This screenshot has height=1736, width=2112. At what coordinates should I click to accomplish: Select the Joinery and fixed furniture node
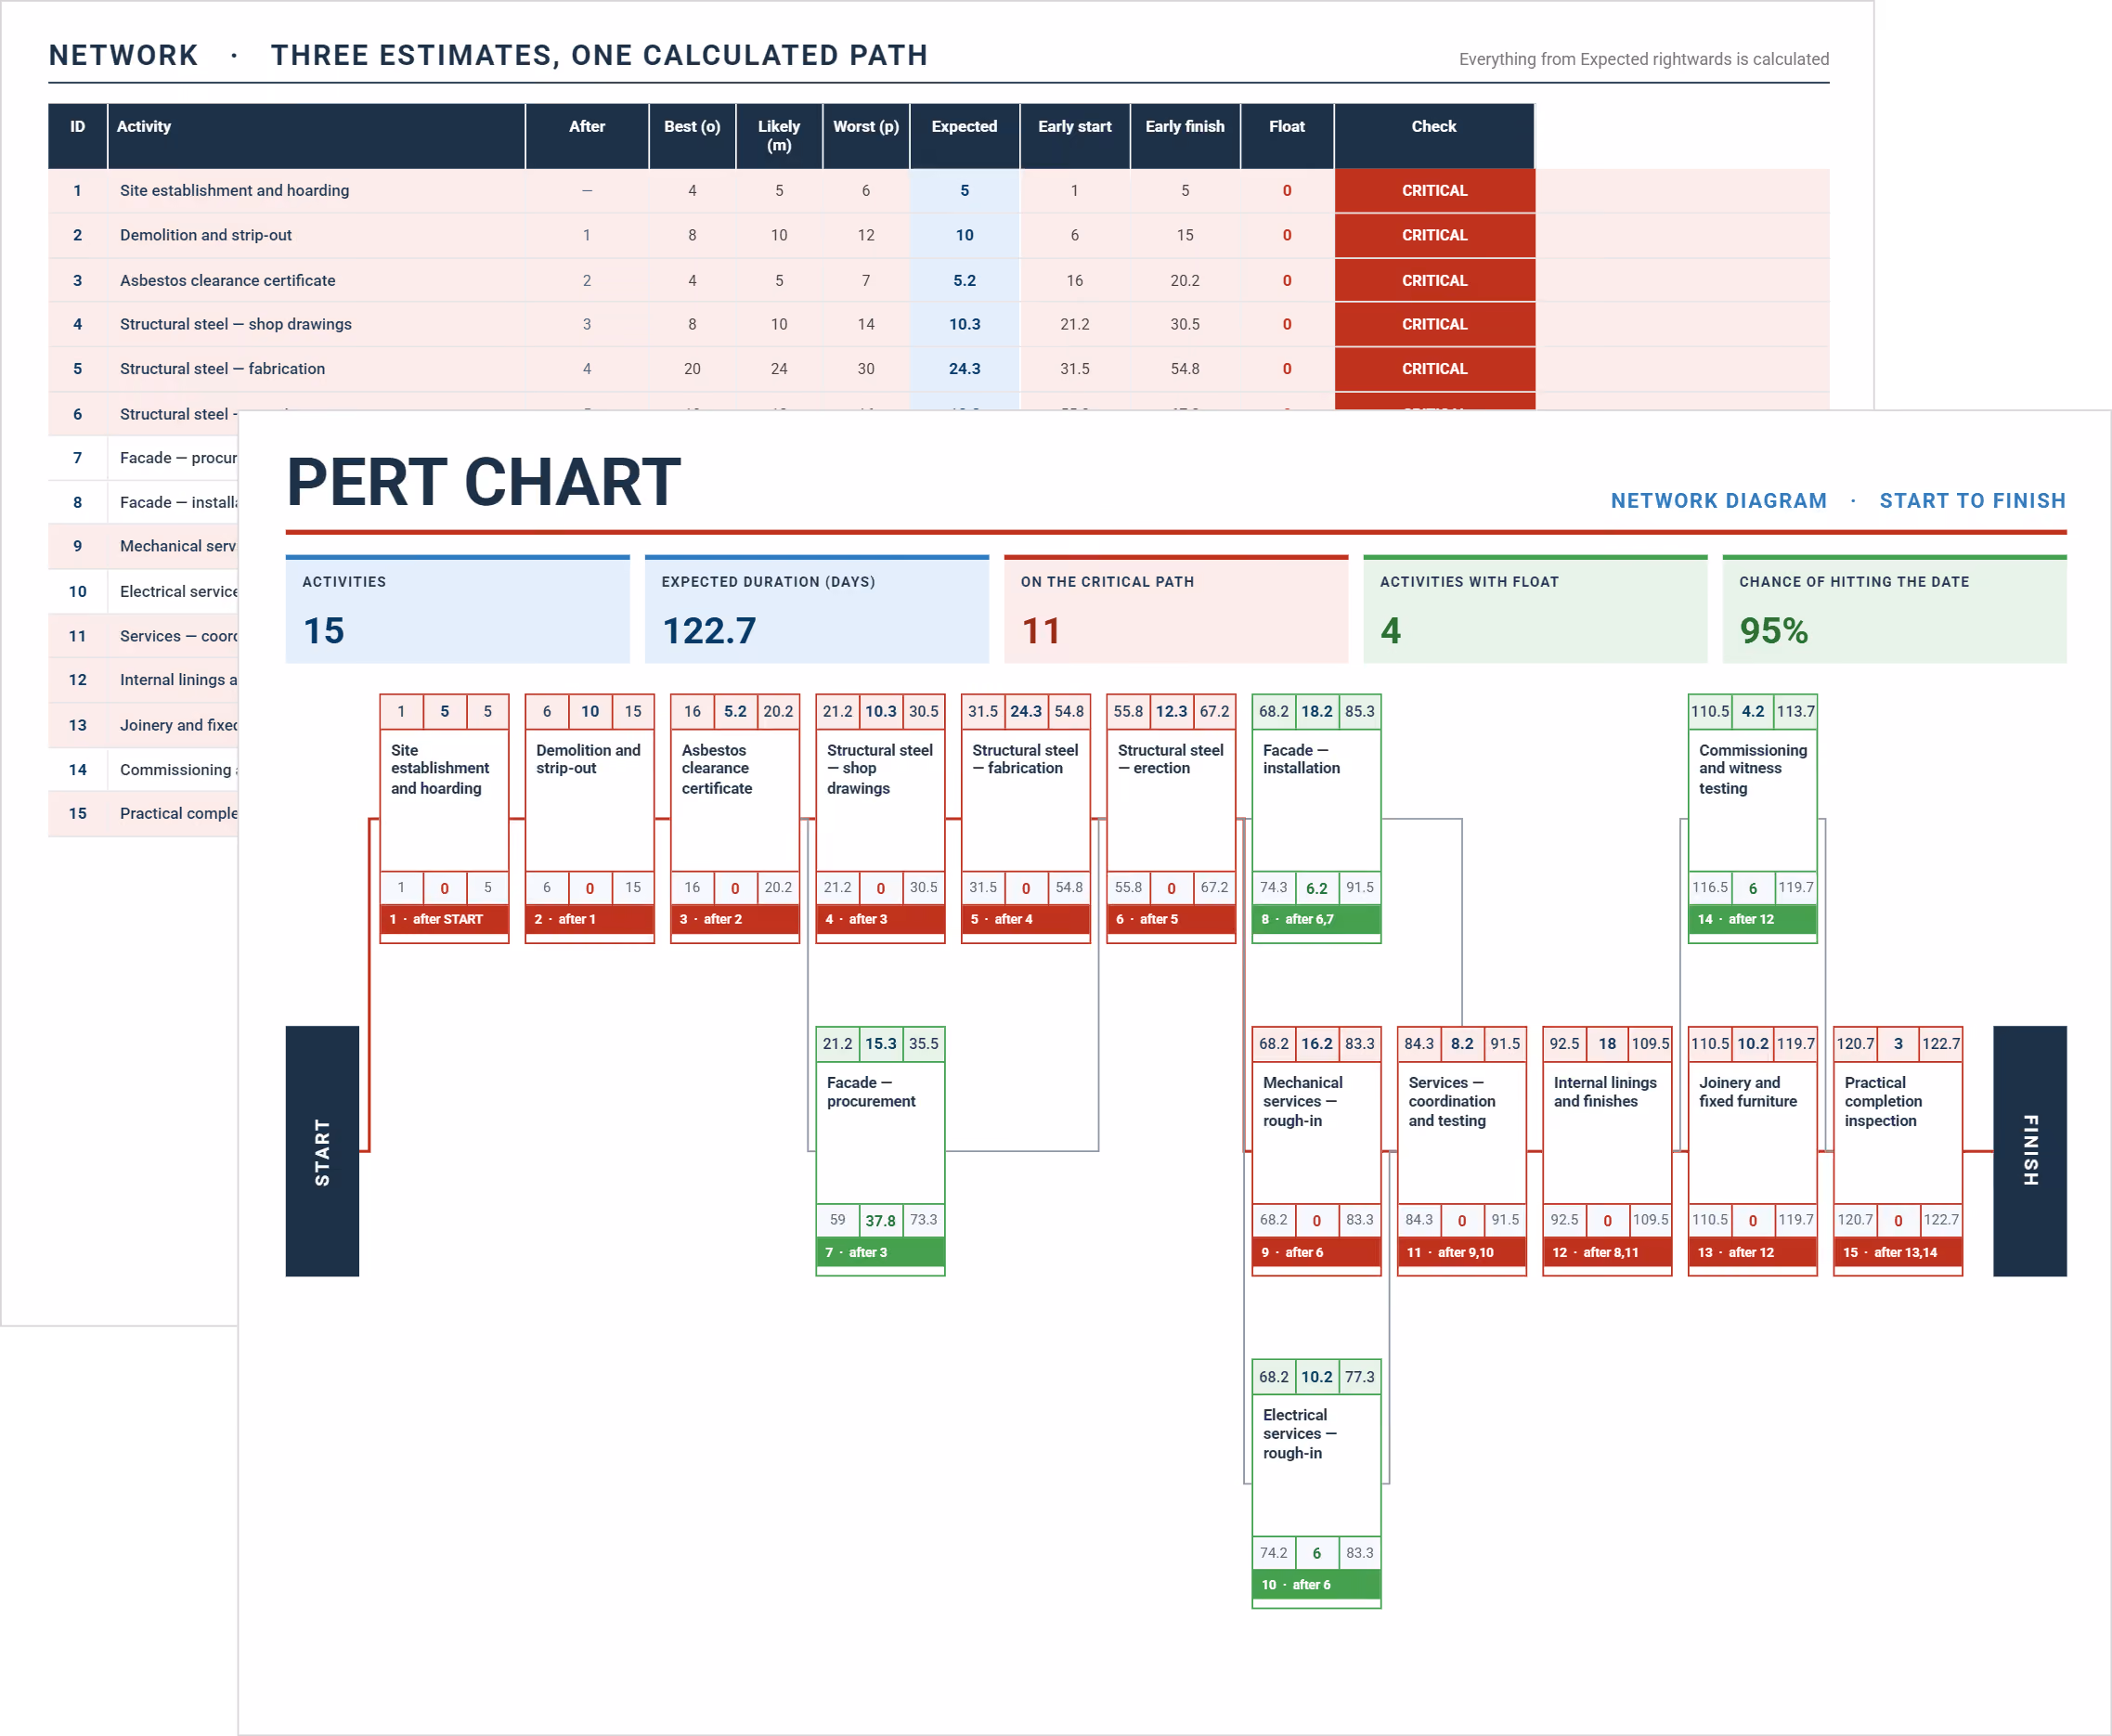point(1752,1151)
